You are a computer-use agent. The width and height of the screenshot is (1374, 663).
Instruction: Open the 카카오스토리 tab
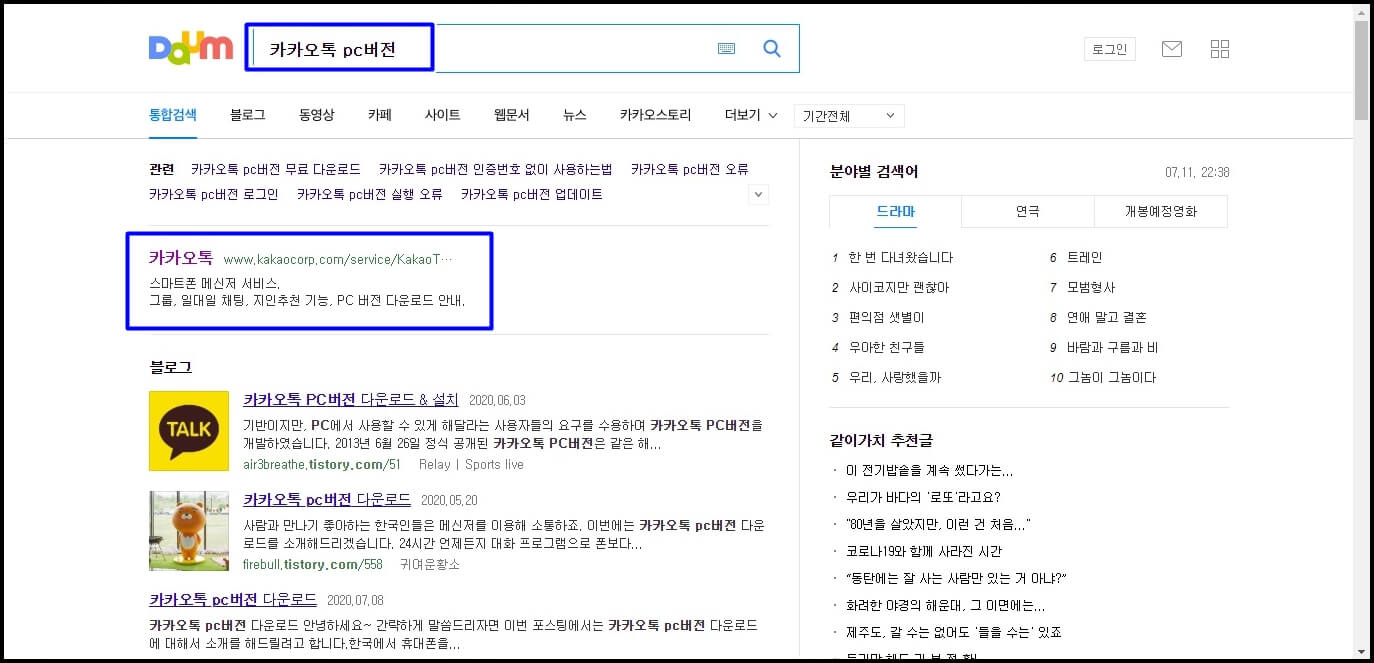[x=655, y=115]
